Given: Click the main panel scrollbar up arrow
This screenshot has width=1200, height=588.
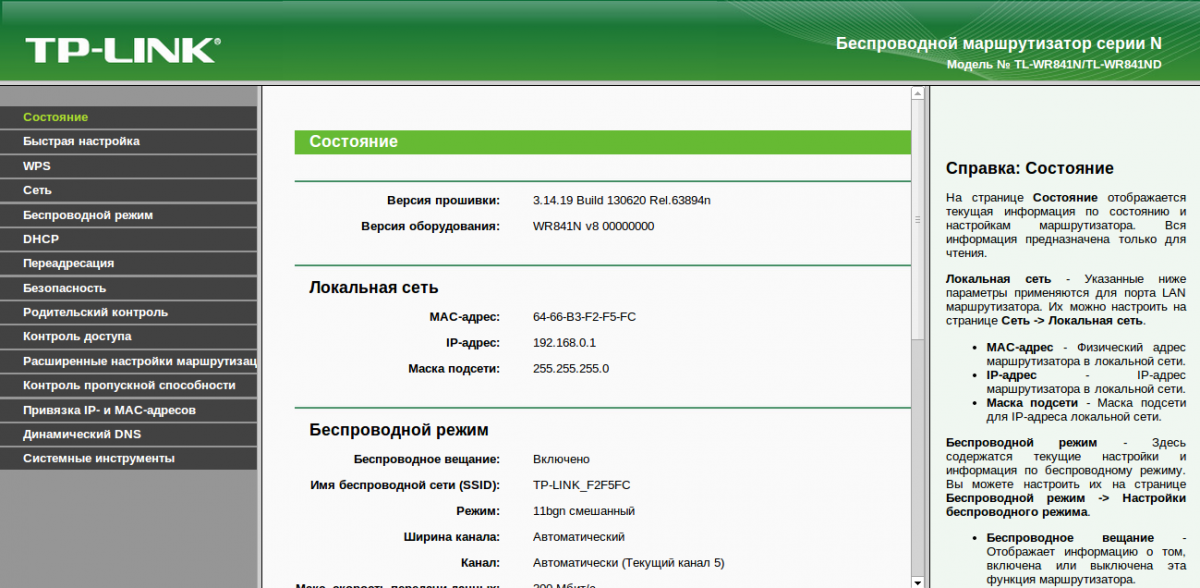Looking at the screenshot, I should point(916,94).
